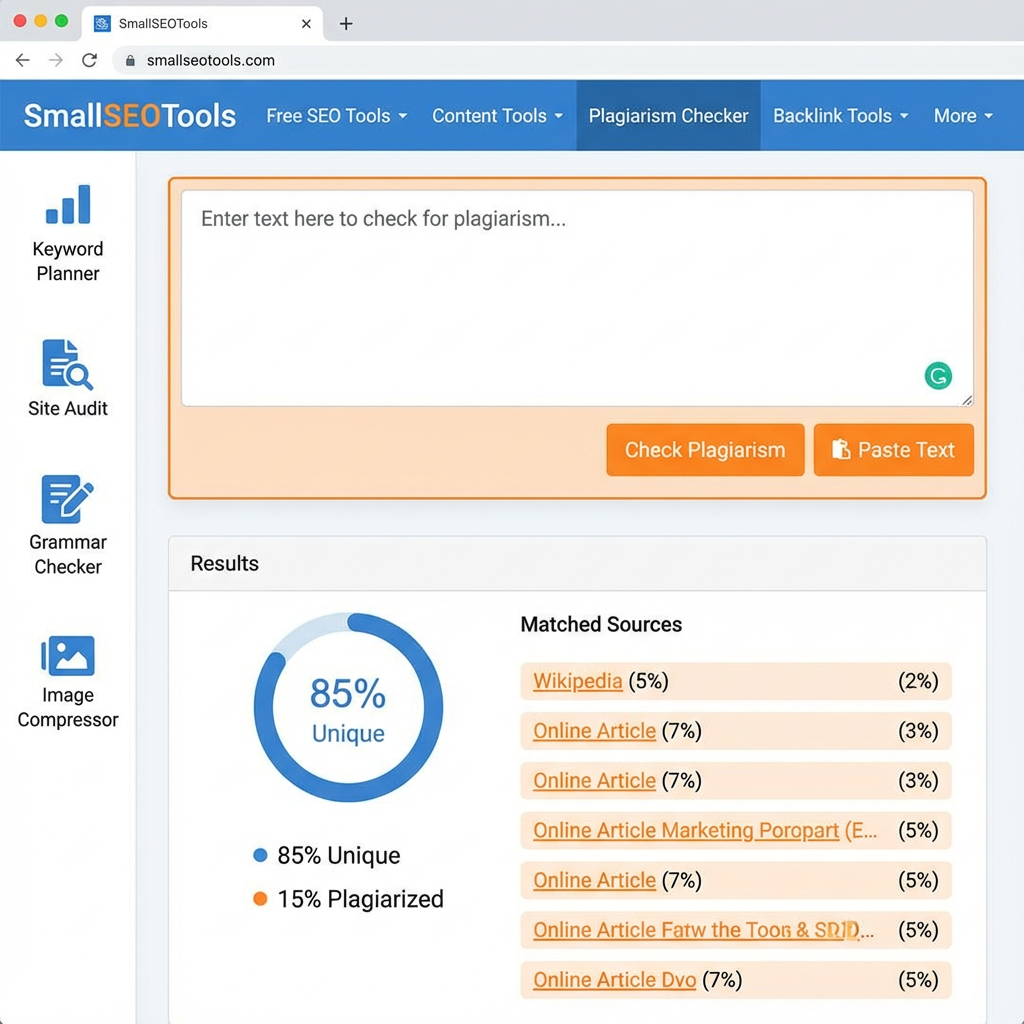Click the browser forward arrow

[x=56, y=60]
